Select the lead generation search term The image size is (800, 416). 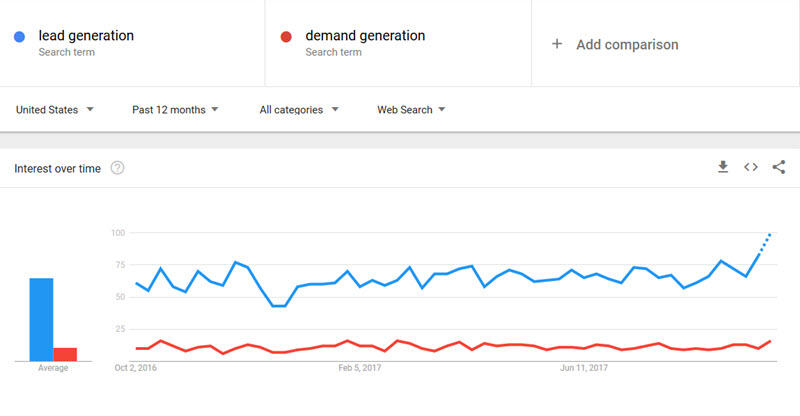click(x=86, y=36)
